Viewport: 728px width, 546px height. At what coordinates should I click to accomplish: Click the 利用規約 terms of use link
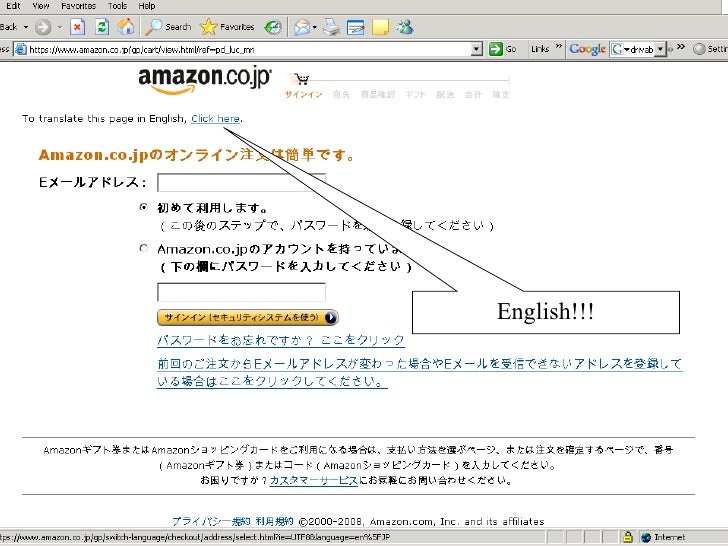(274, 521)
